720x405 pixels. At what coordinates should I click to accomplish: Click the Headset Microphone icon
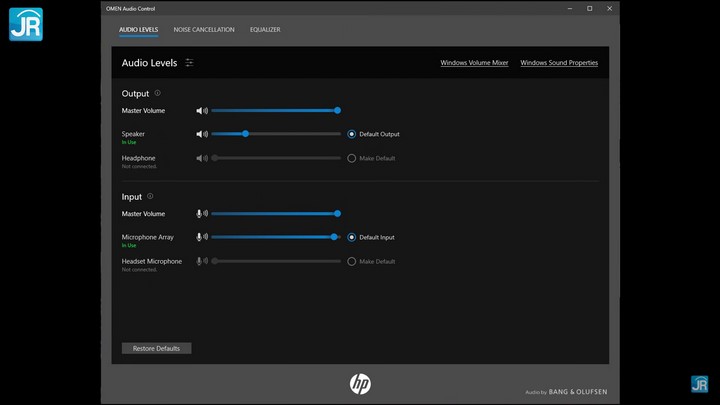point(202,262)
